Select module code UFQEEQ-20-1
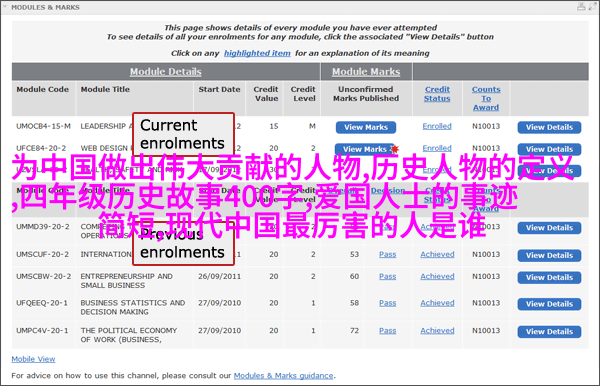Image resolution: width=600 pixels, height=386 pixels. click(42, 303)
